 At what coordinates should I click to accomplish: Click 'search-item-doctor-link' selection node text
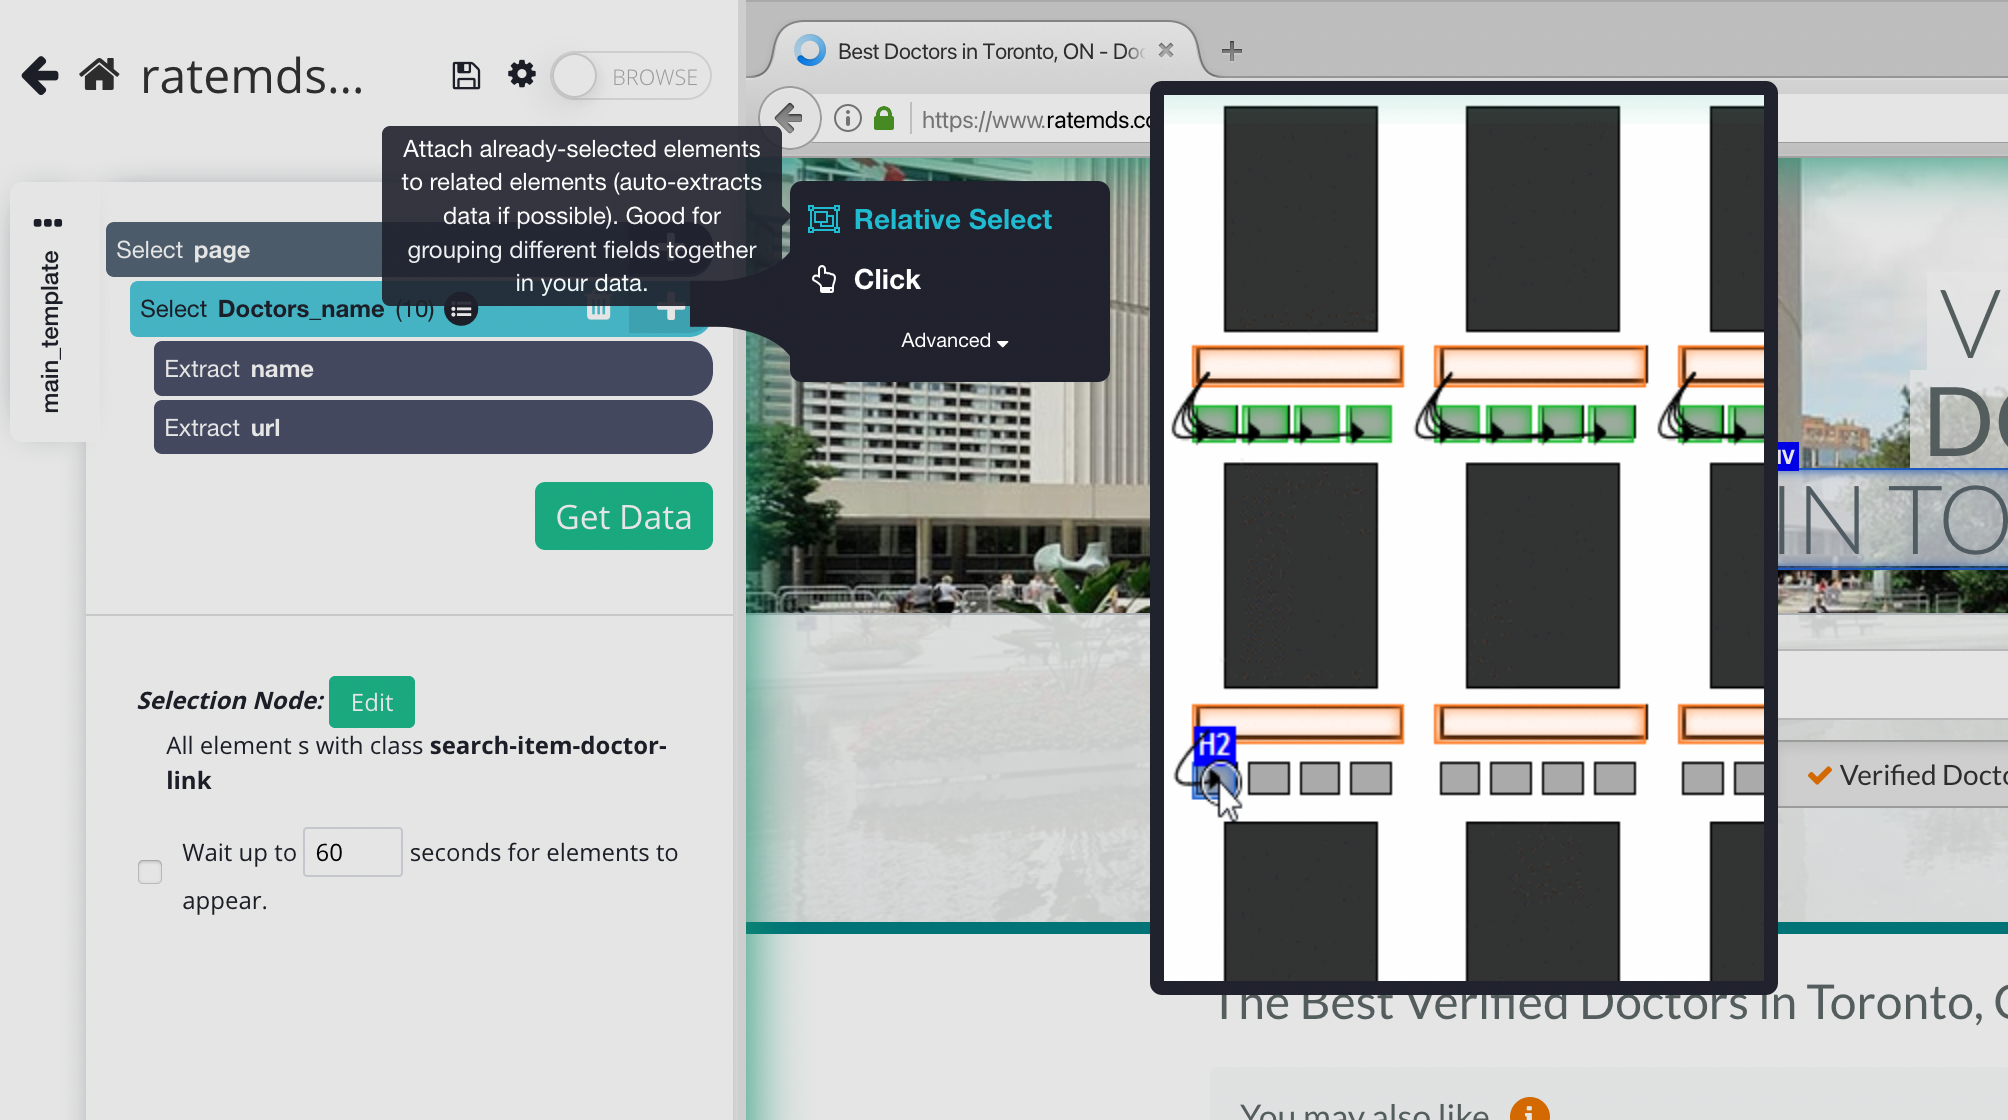pyautogui.click(x=416, y=763)
